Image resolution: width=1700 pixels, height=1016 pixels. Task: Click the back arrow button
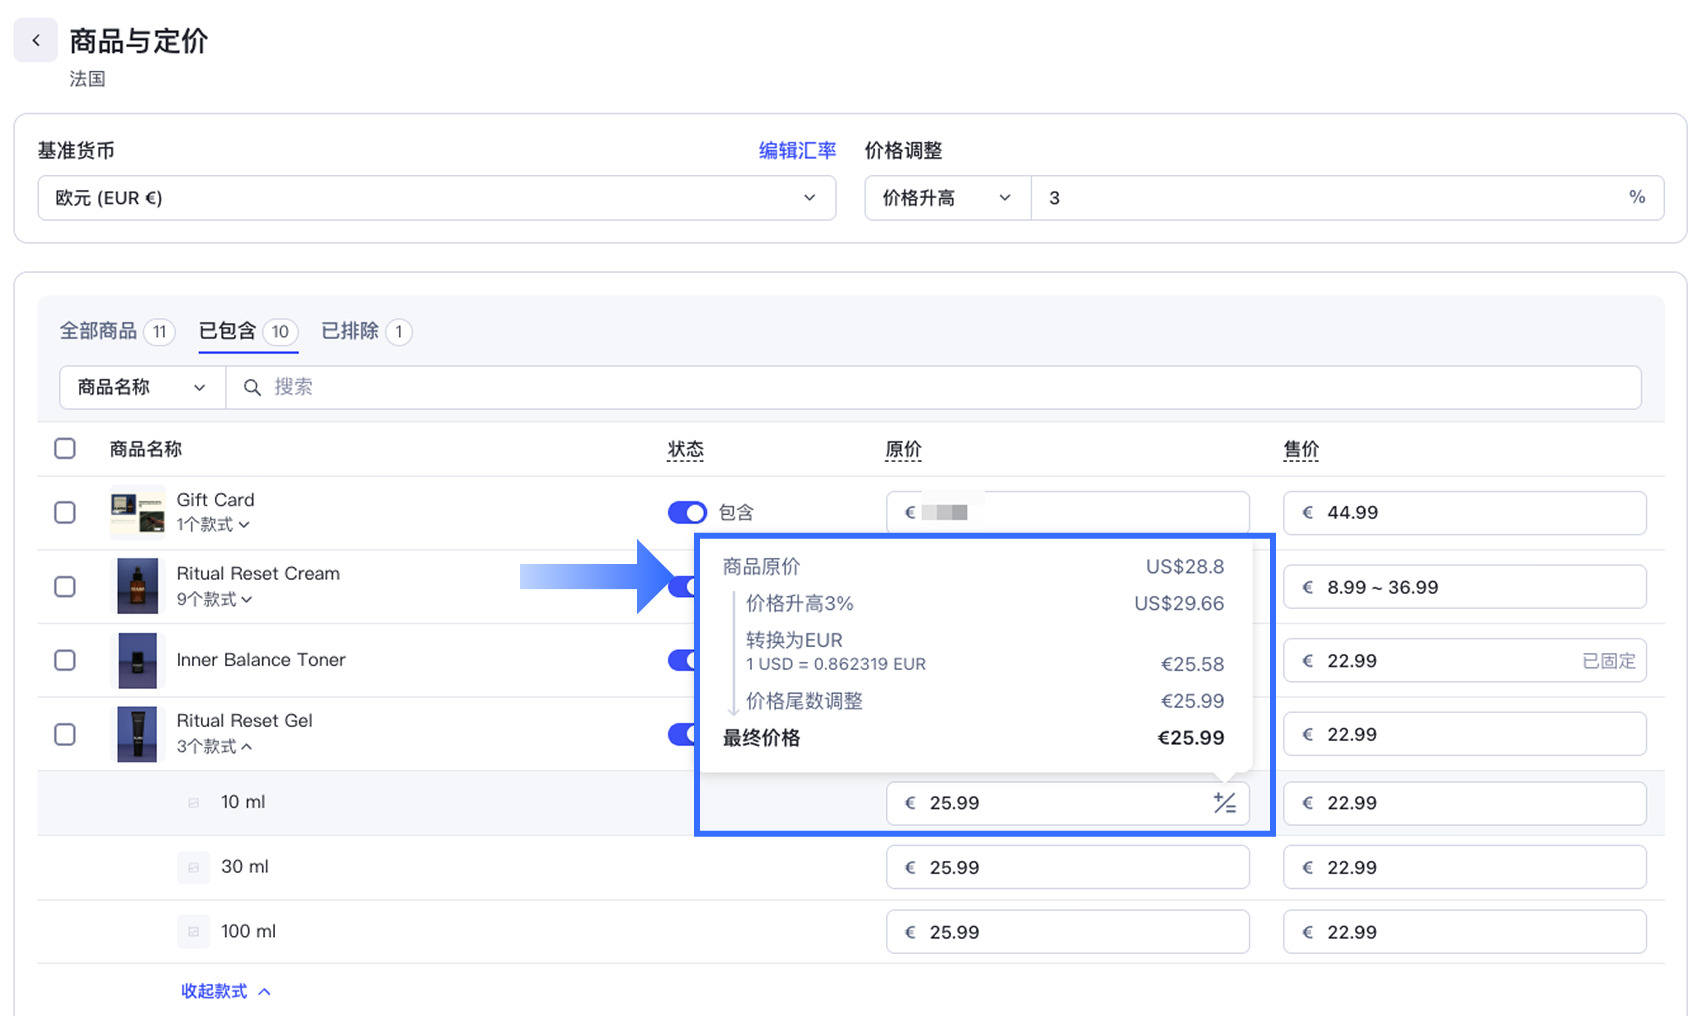point(36,41)
